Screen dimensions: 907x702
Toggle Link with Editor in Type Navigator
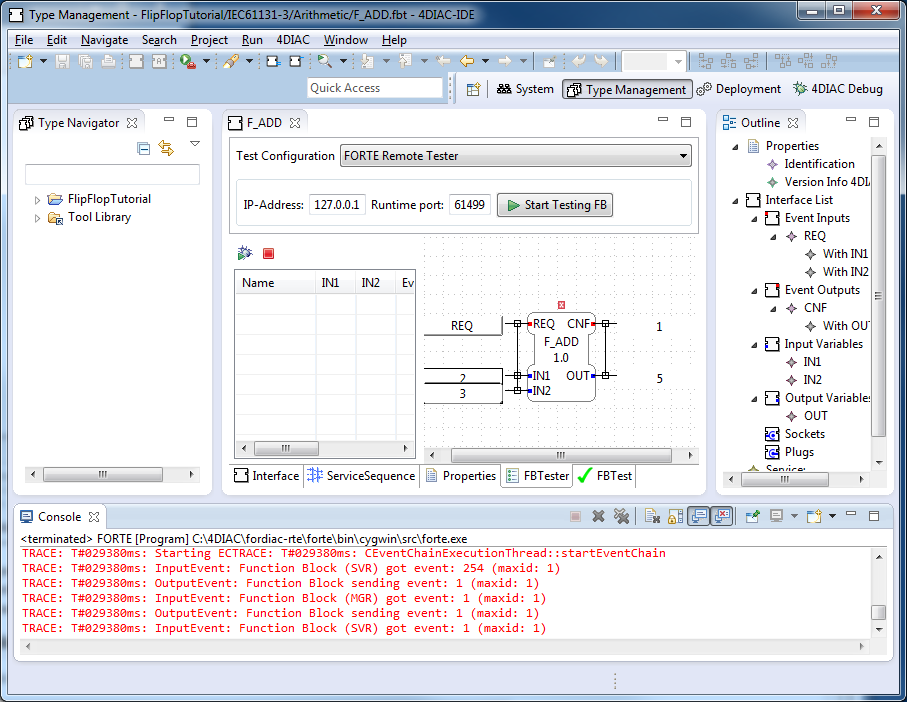[166, 149]
